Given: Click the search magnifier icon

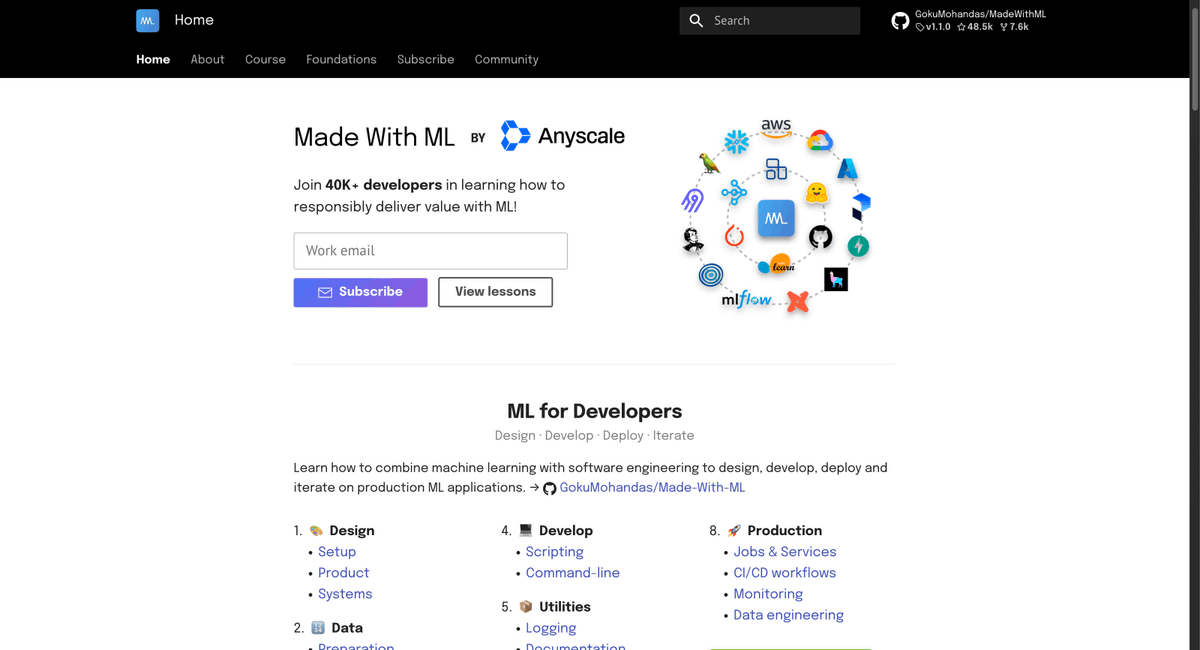Looking at the screenshot, I should coord(697,20).
